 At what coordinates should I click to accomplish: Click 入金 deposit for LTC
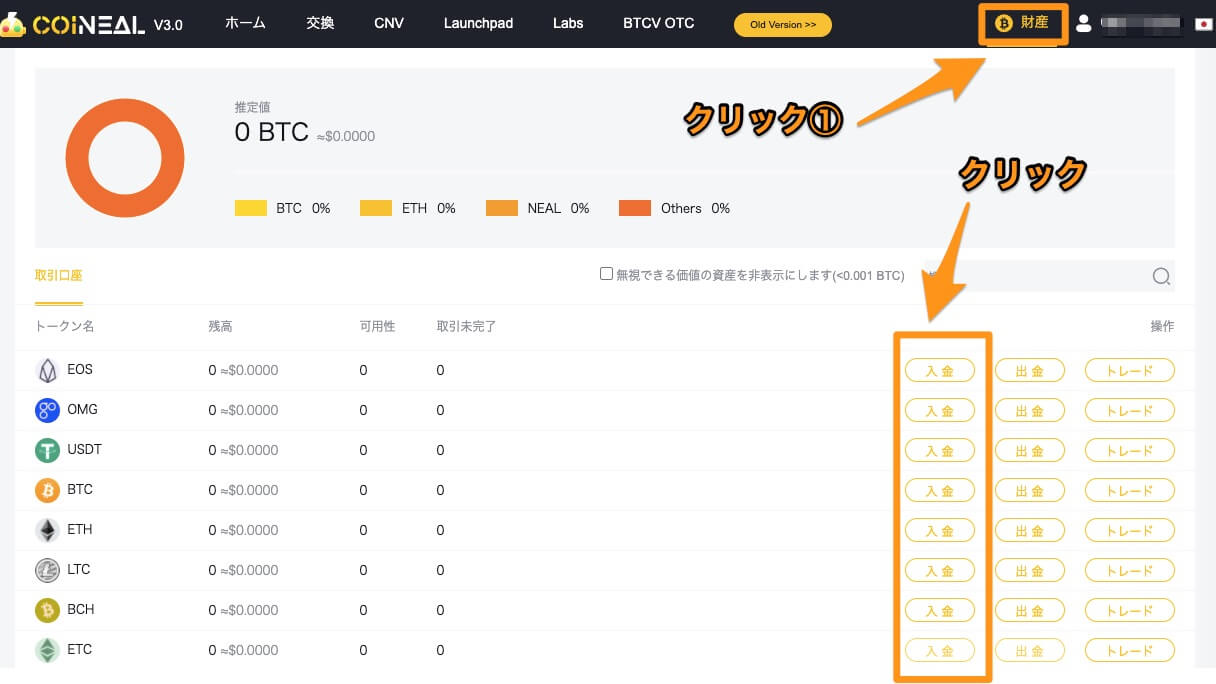coord(939,570)
